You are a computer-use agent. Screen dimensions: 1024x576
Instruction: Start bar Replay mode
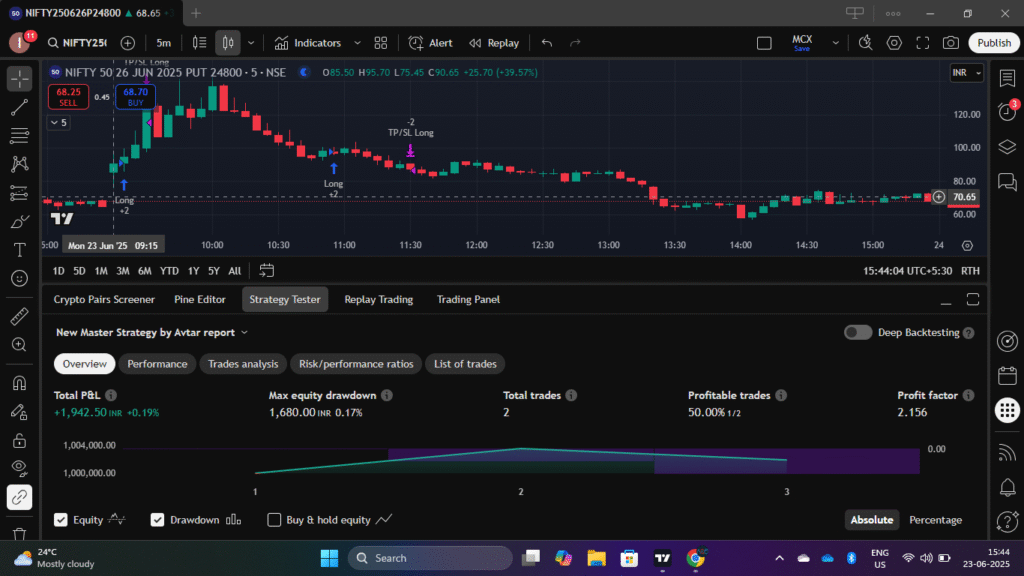tap(494, 43)
